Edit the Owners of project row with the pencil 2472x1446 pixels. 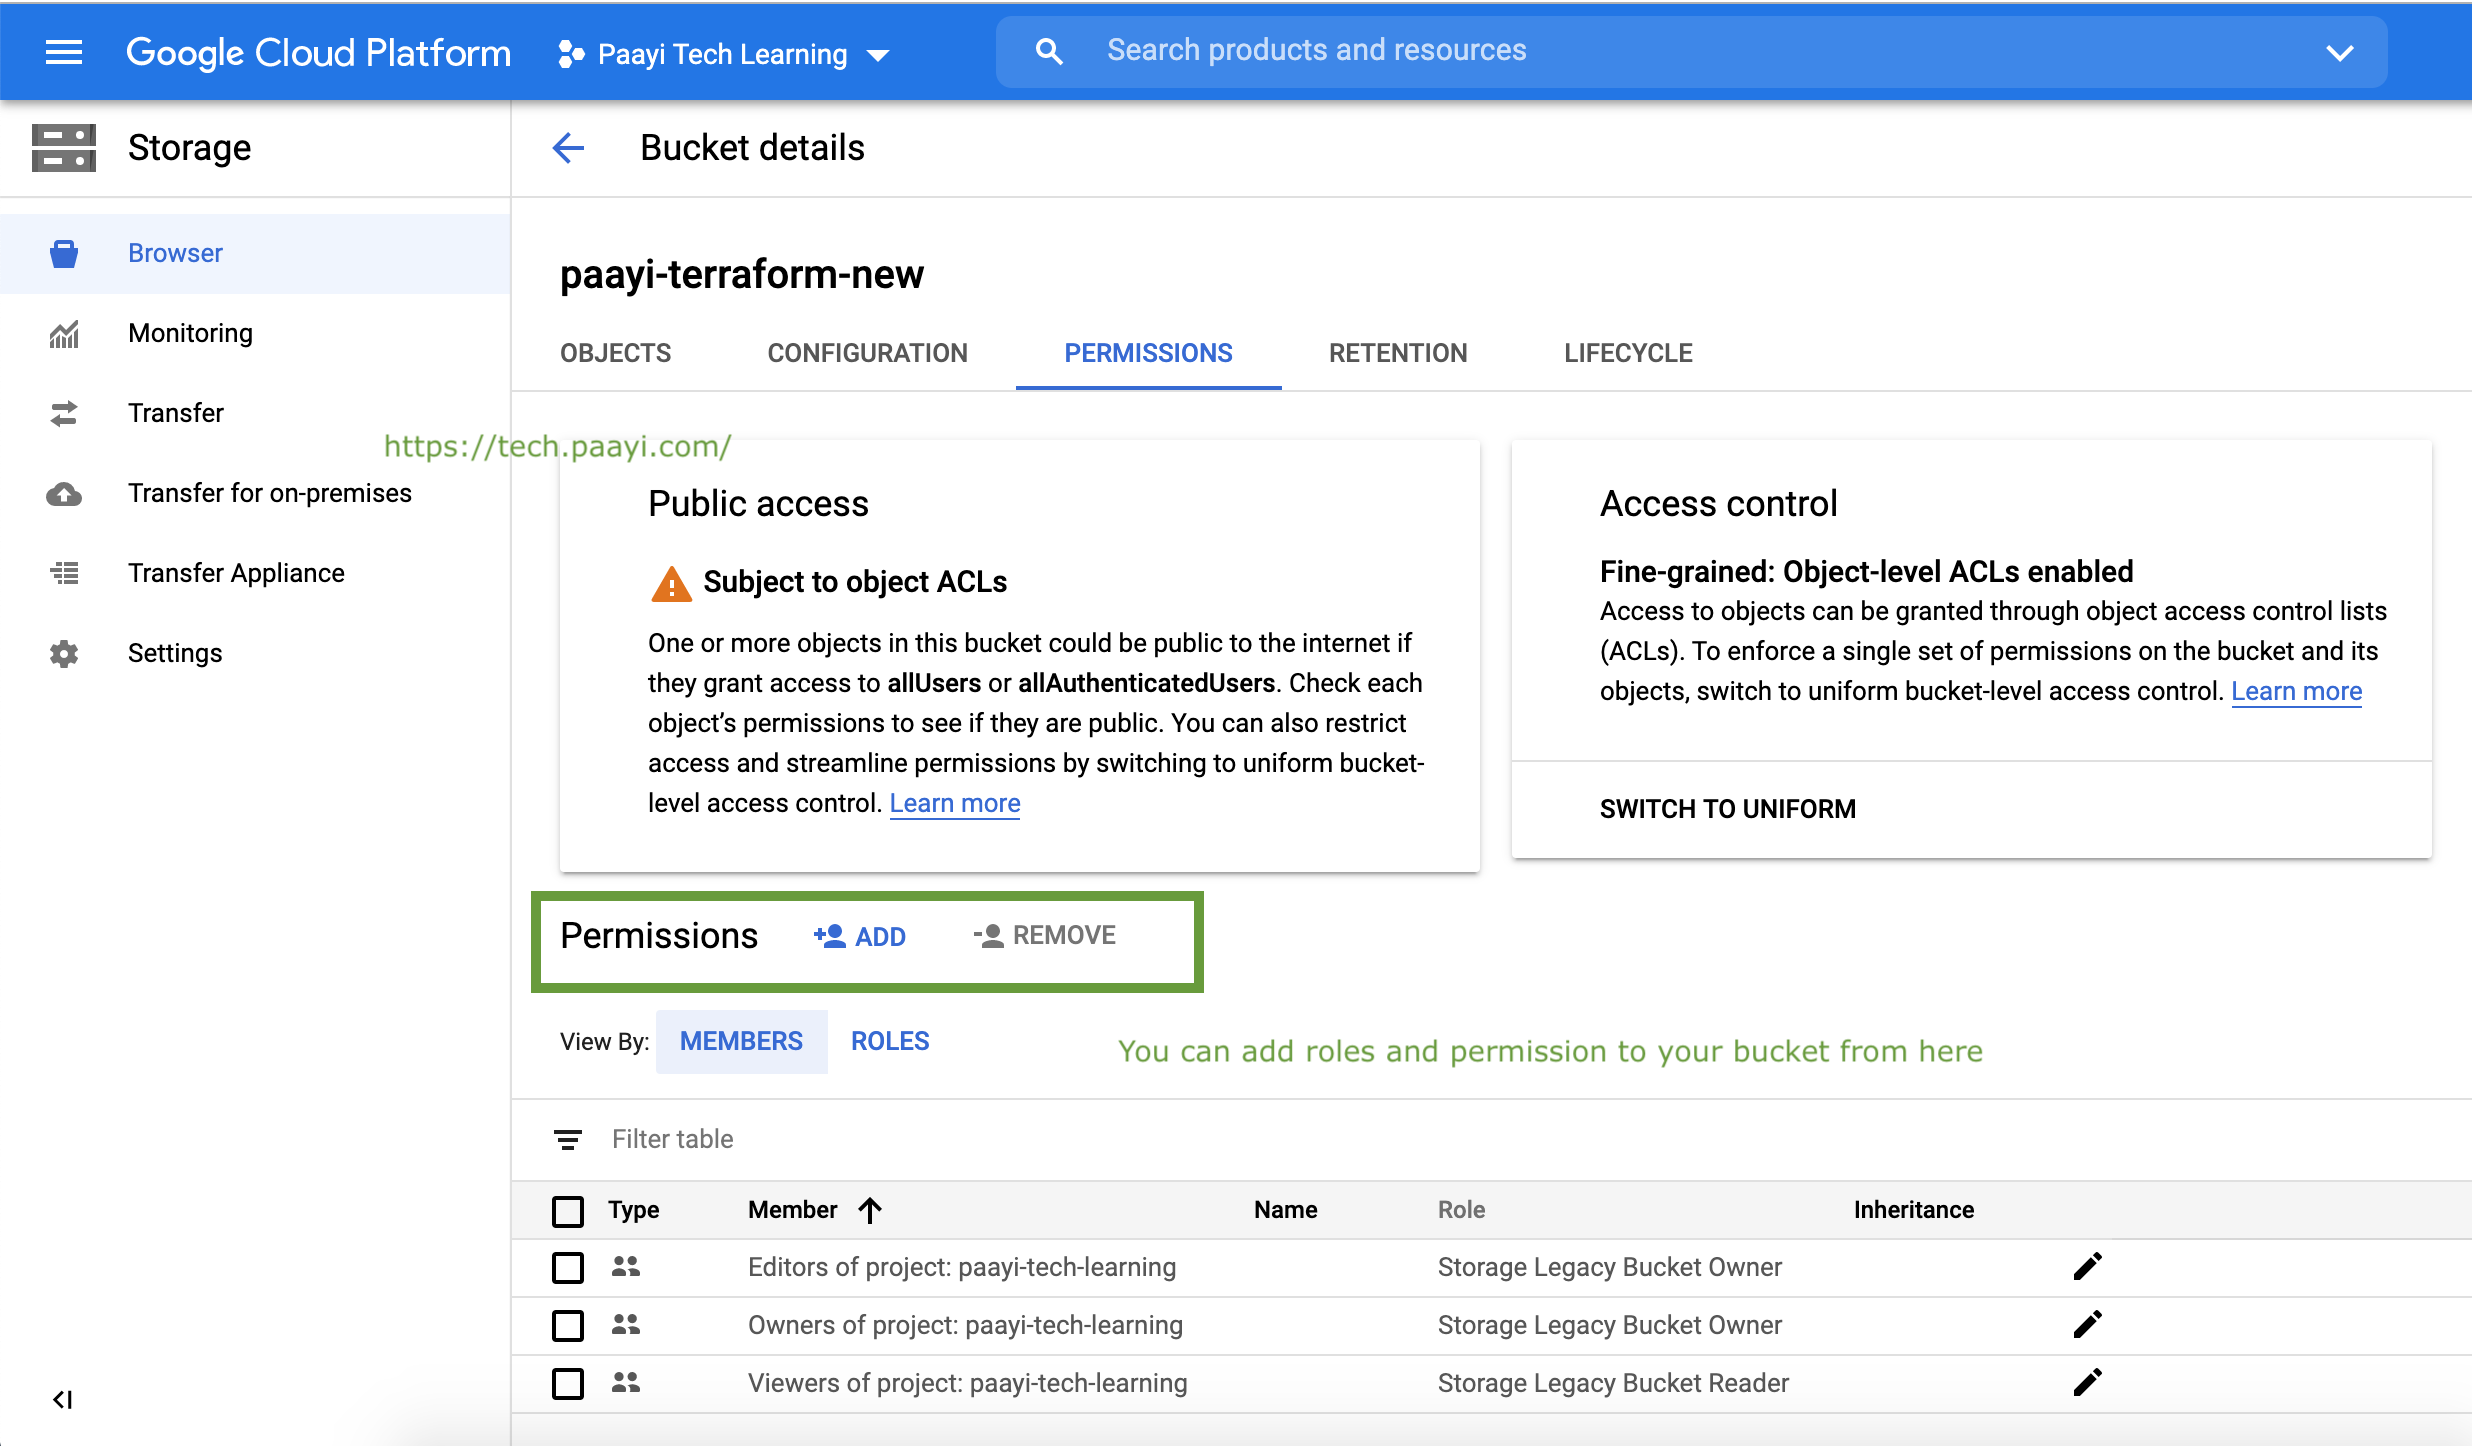[x=2088, y=1324]
